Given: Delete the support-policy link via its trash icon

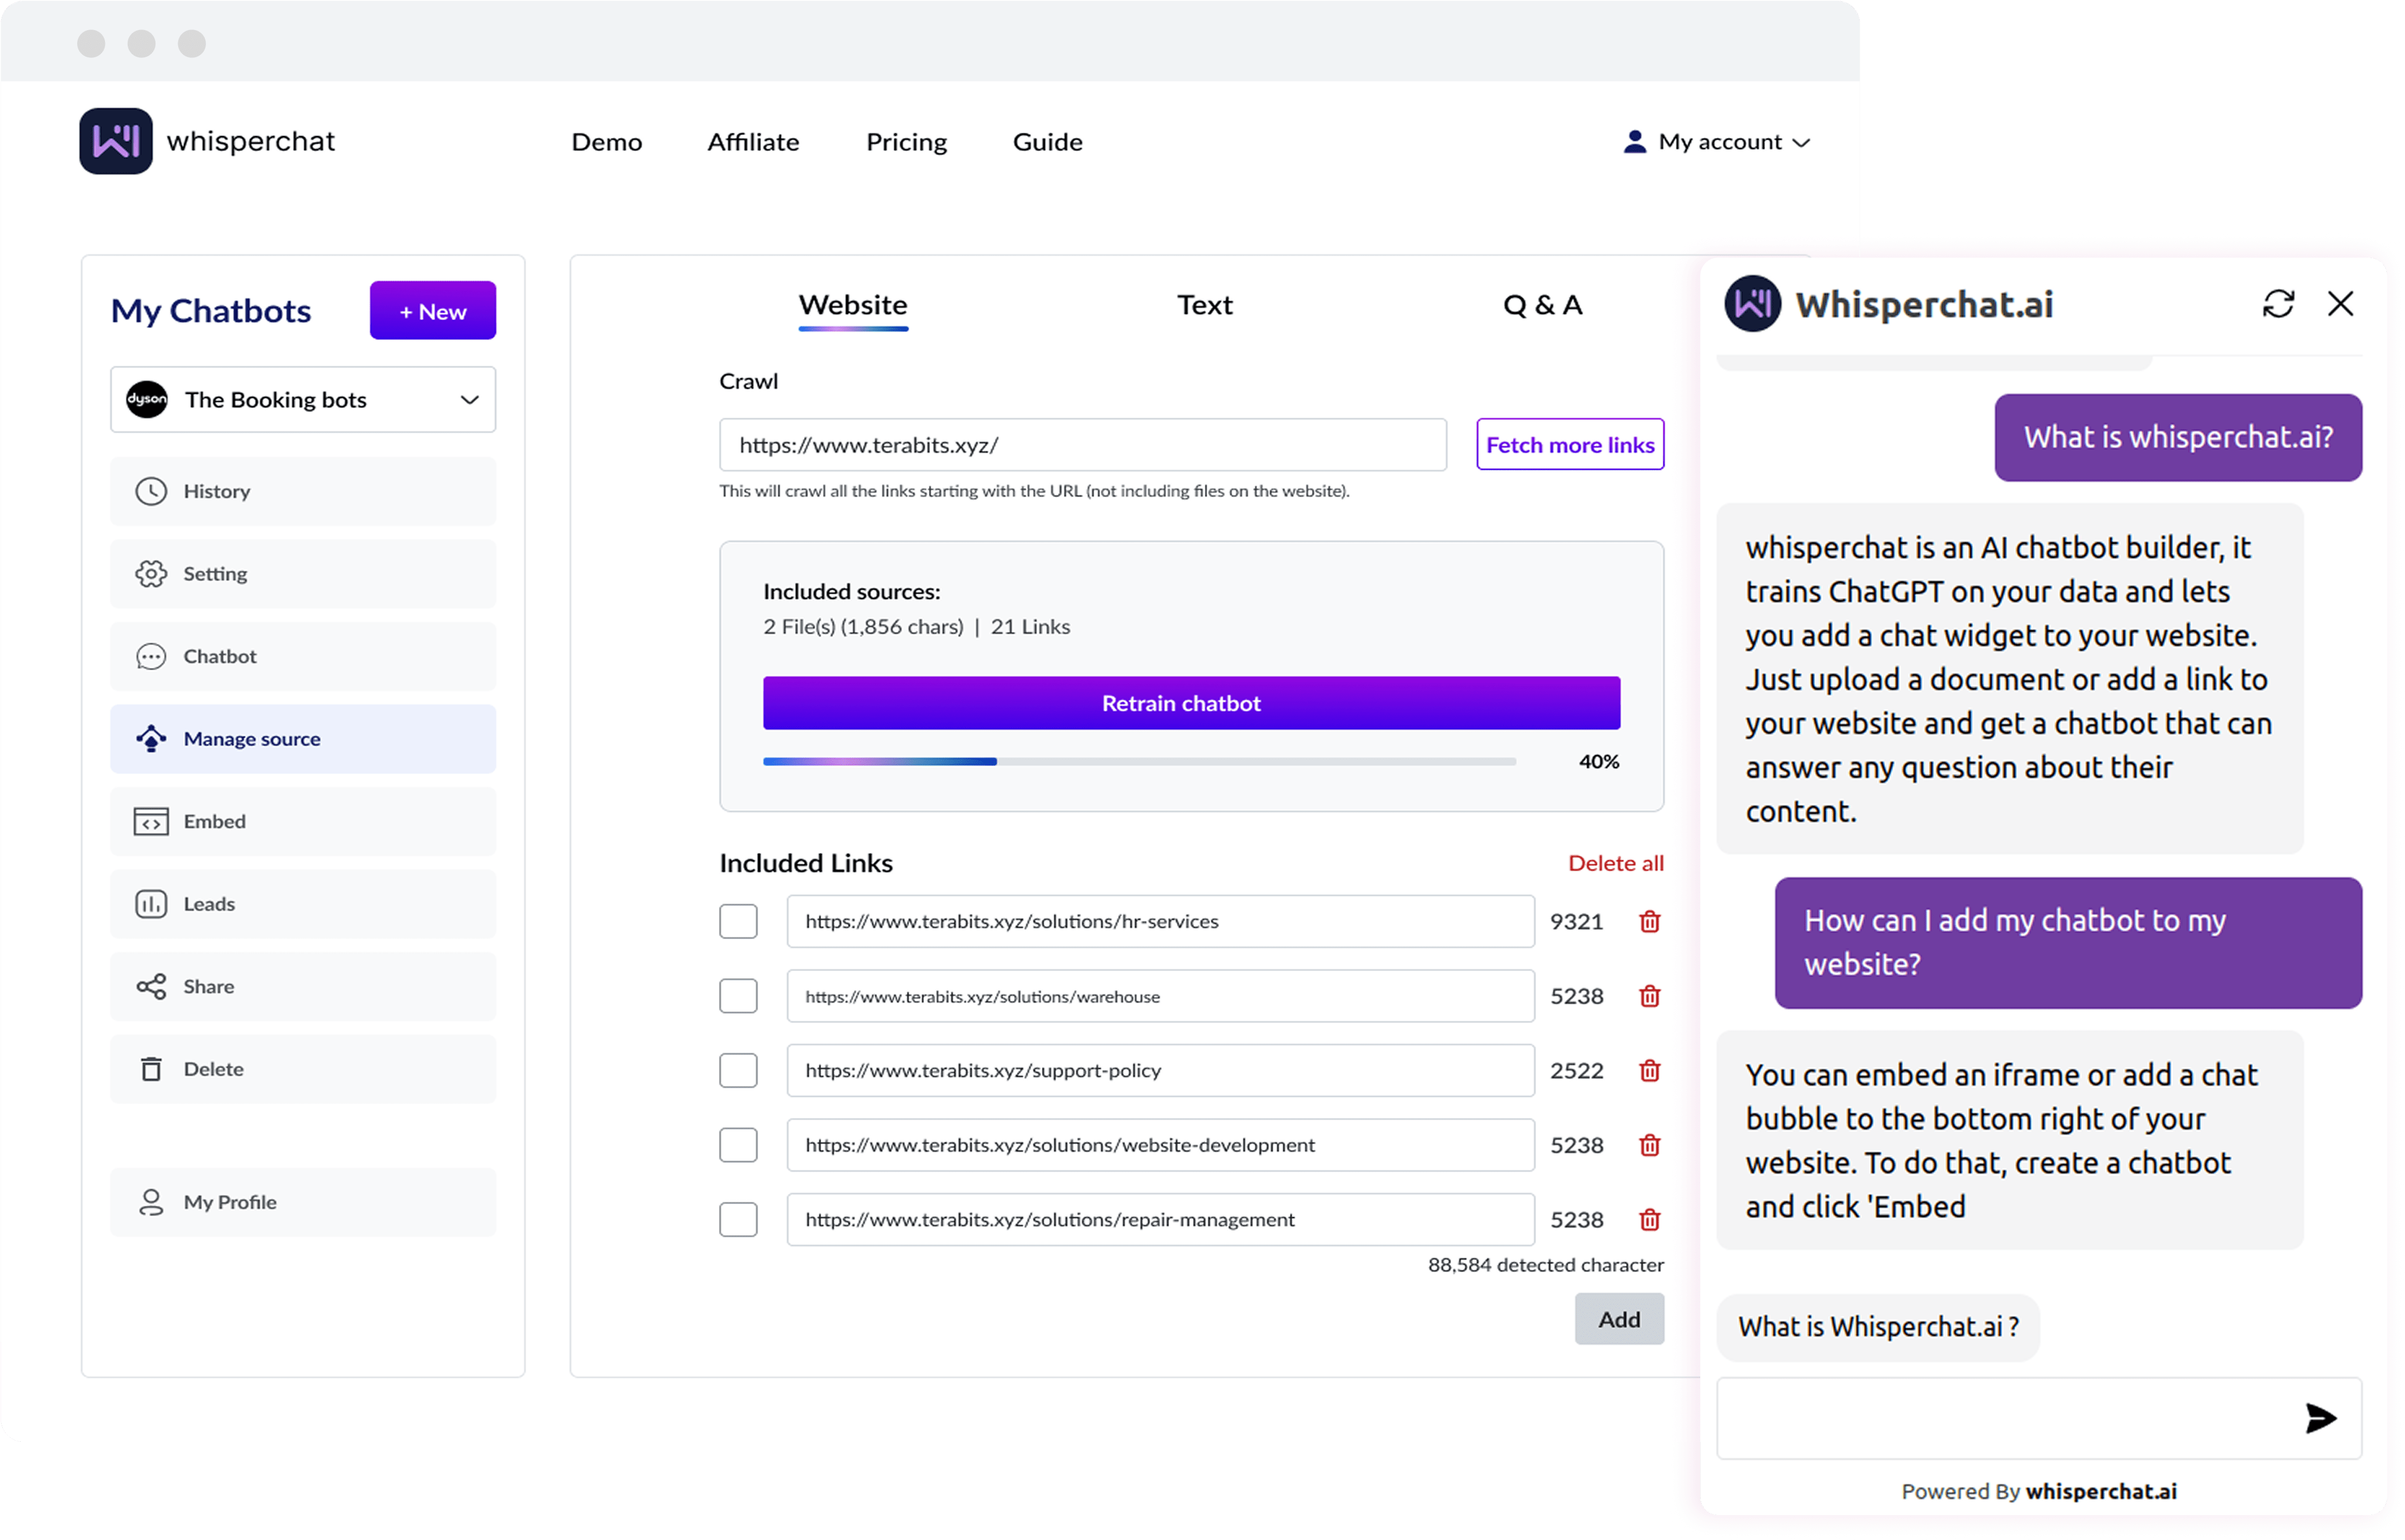Looking at the screenshot, I should click(x=1649, y=1070).
